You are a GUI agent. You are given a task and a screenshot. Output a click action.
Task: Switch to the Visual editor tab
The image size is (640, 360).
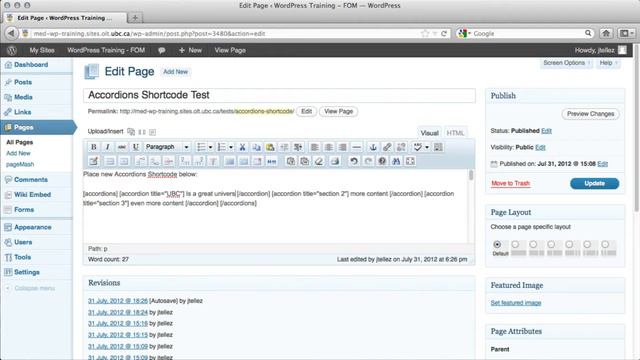[x=429, y=133]
